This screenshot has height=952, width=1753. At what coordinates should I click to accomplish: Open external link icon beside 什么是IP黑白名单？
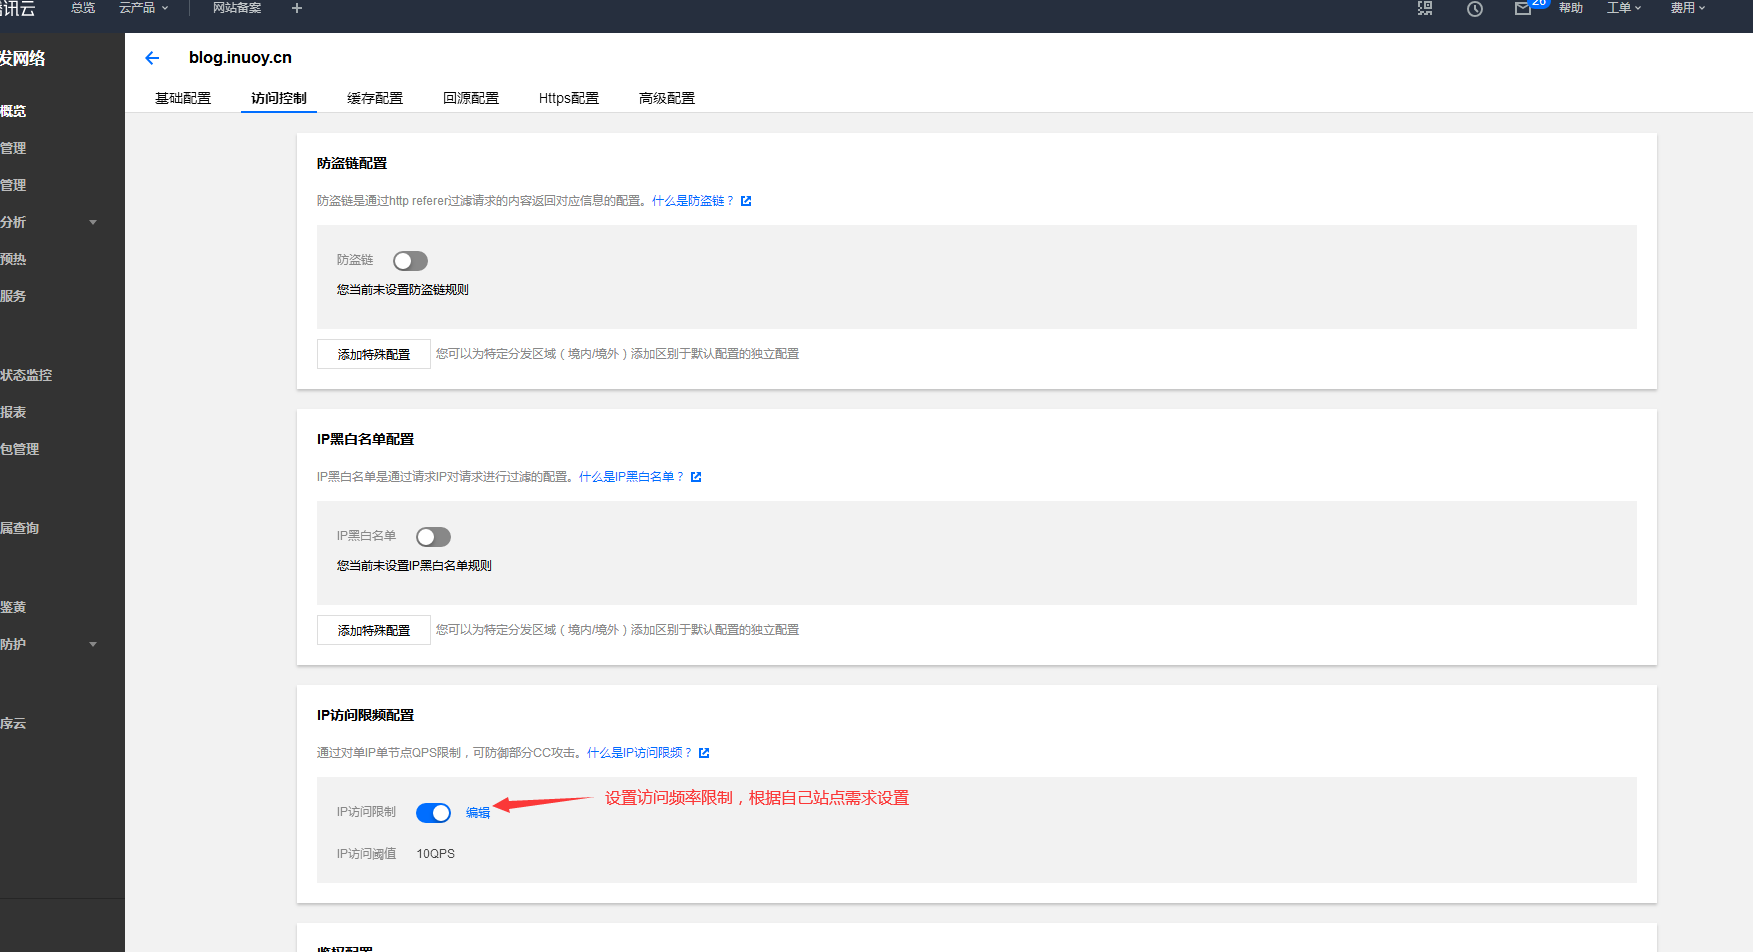pyautogui.click(x=696, y=477)
